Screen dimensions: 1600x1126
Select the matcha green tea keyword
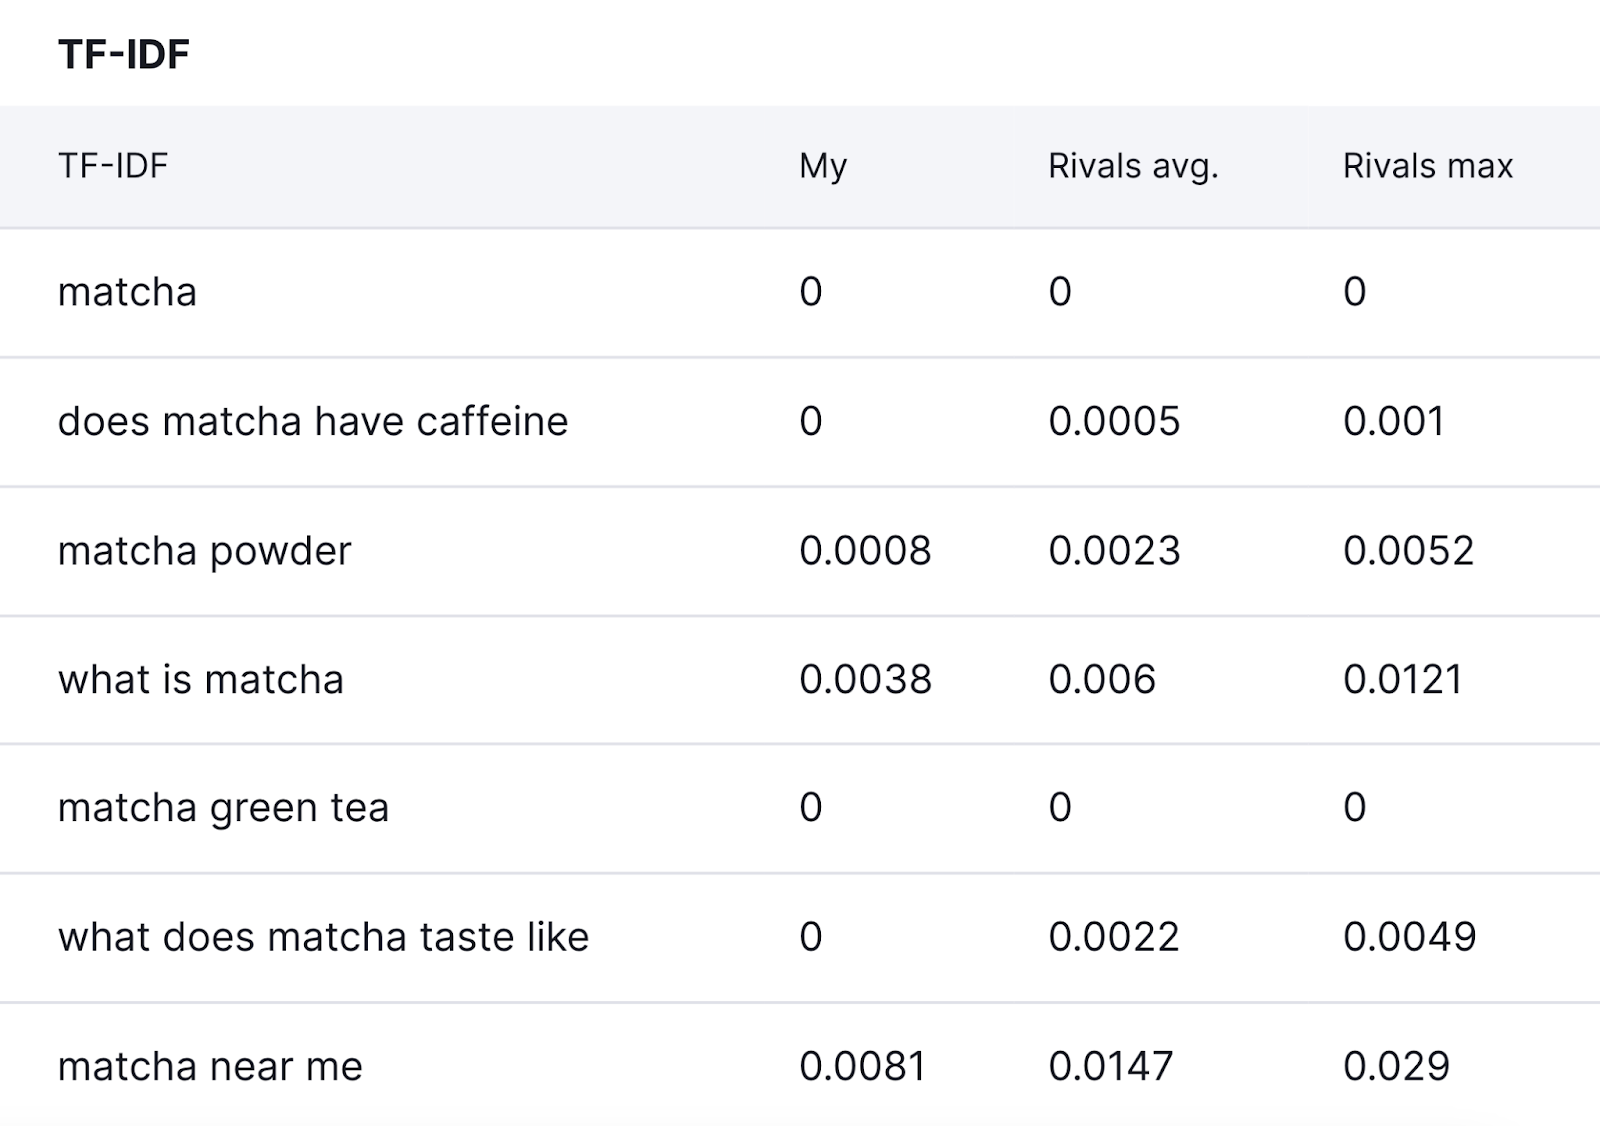coord(222,808)
